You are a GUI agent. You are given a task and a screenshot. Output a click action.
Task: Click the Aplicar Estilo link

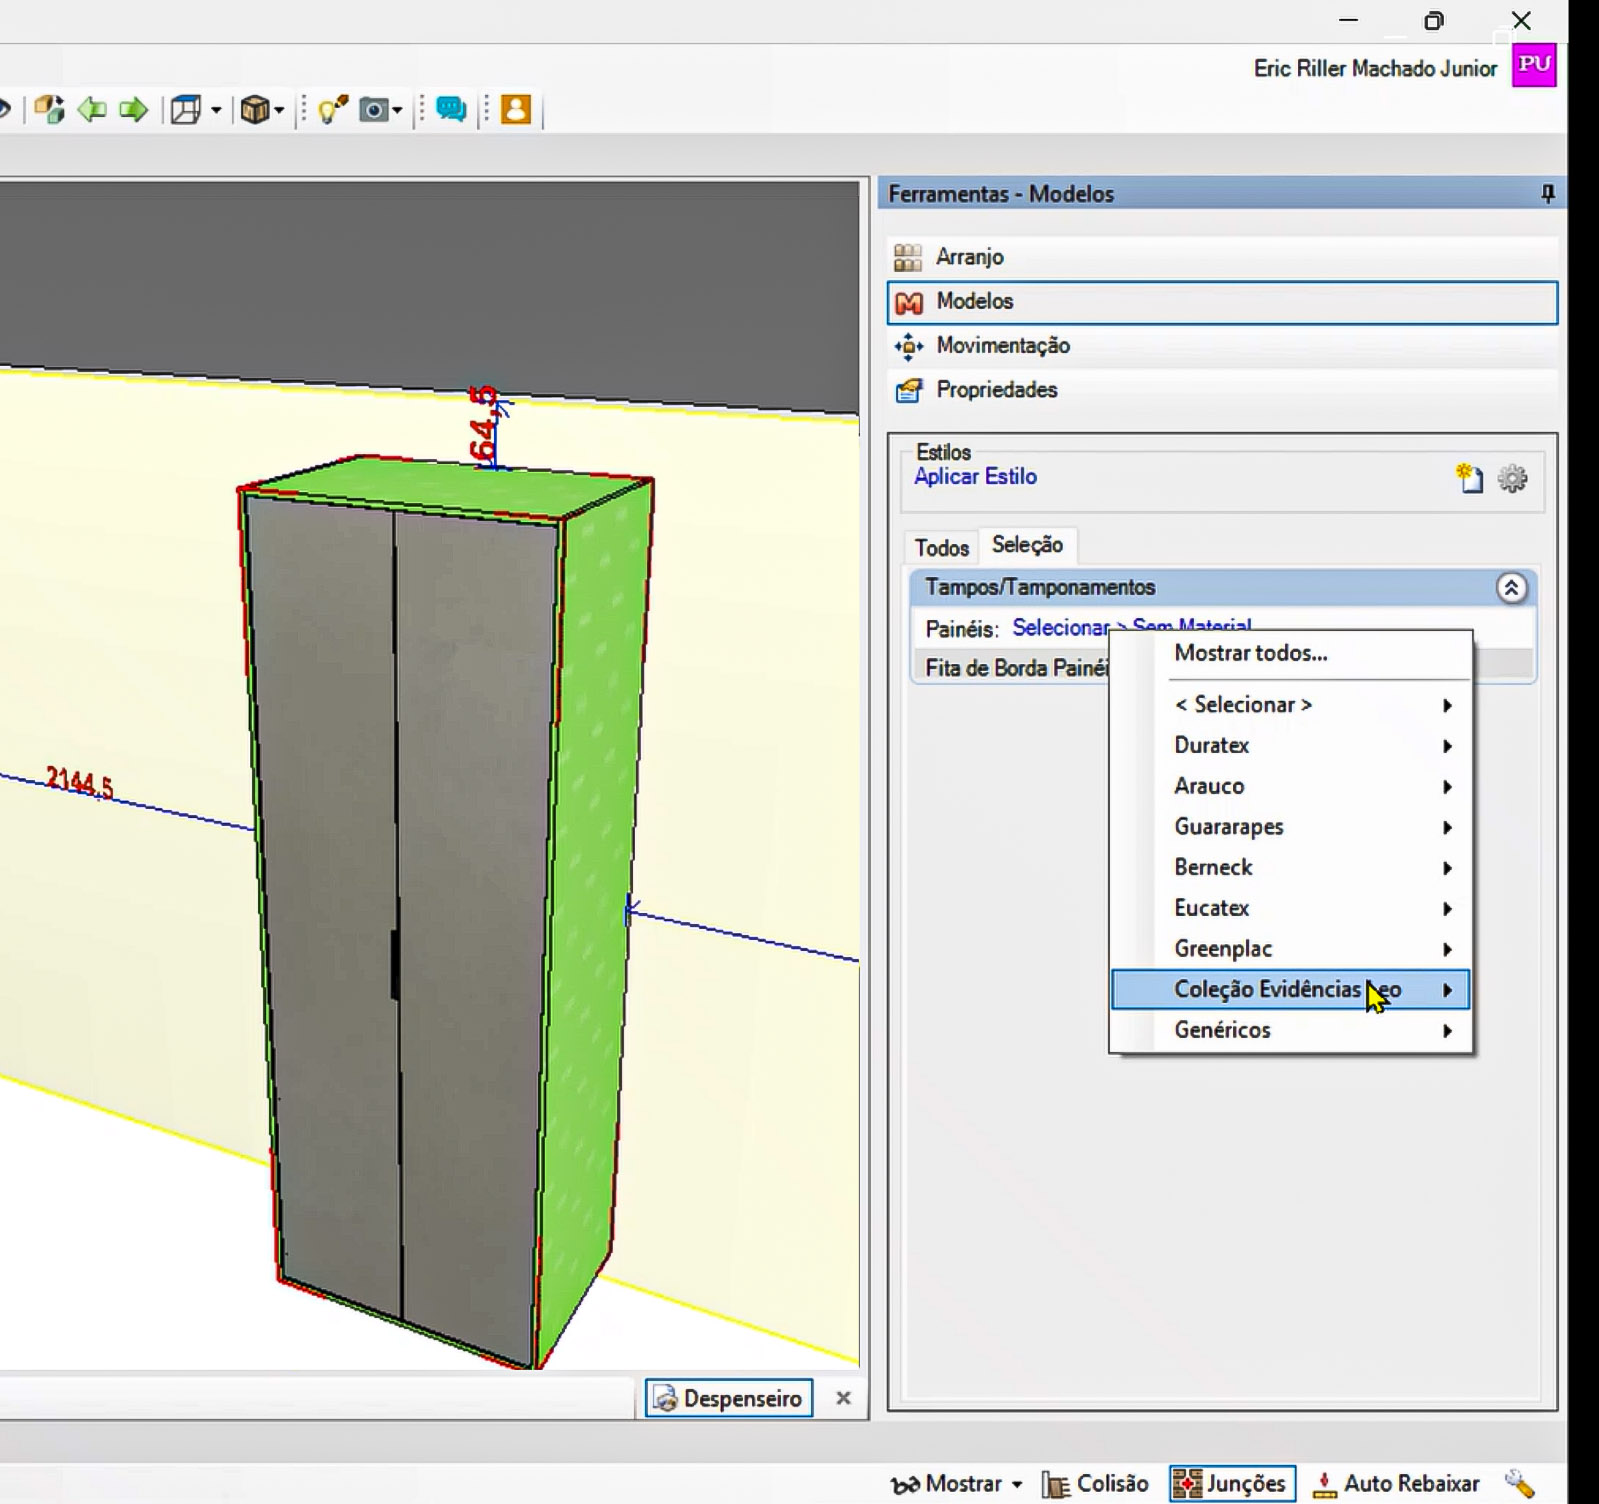click(975, 476)
